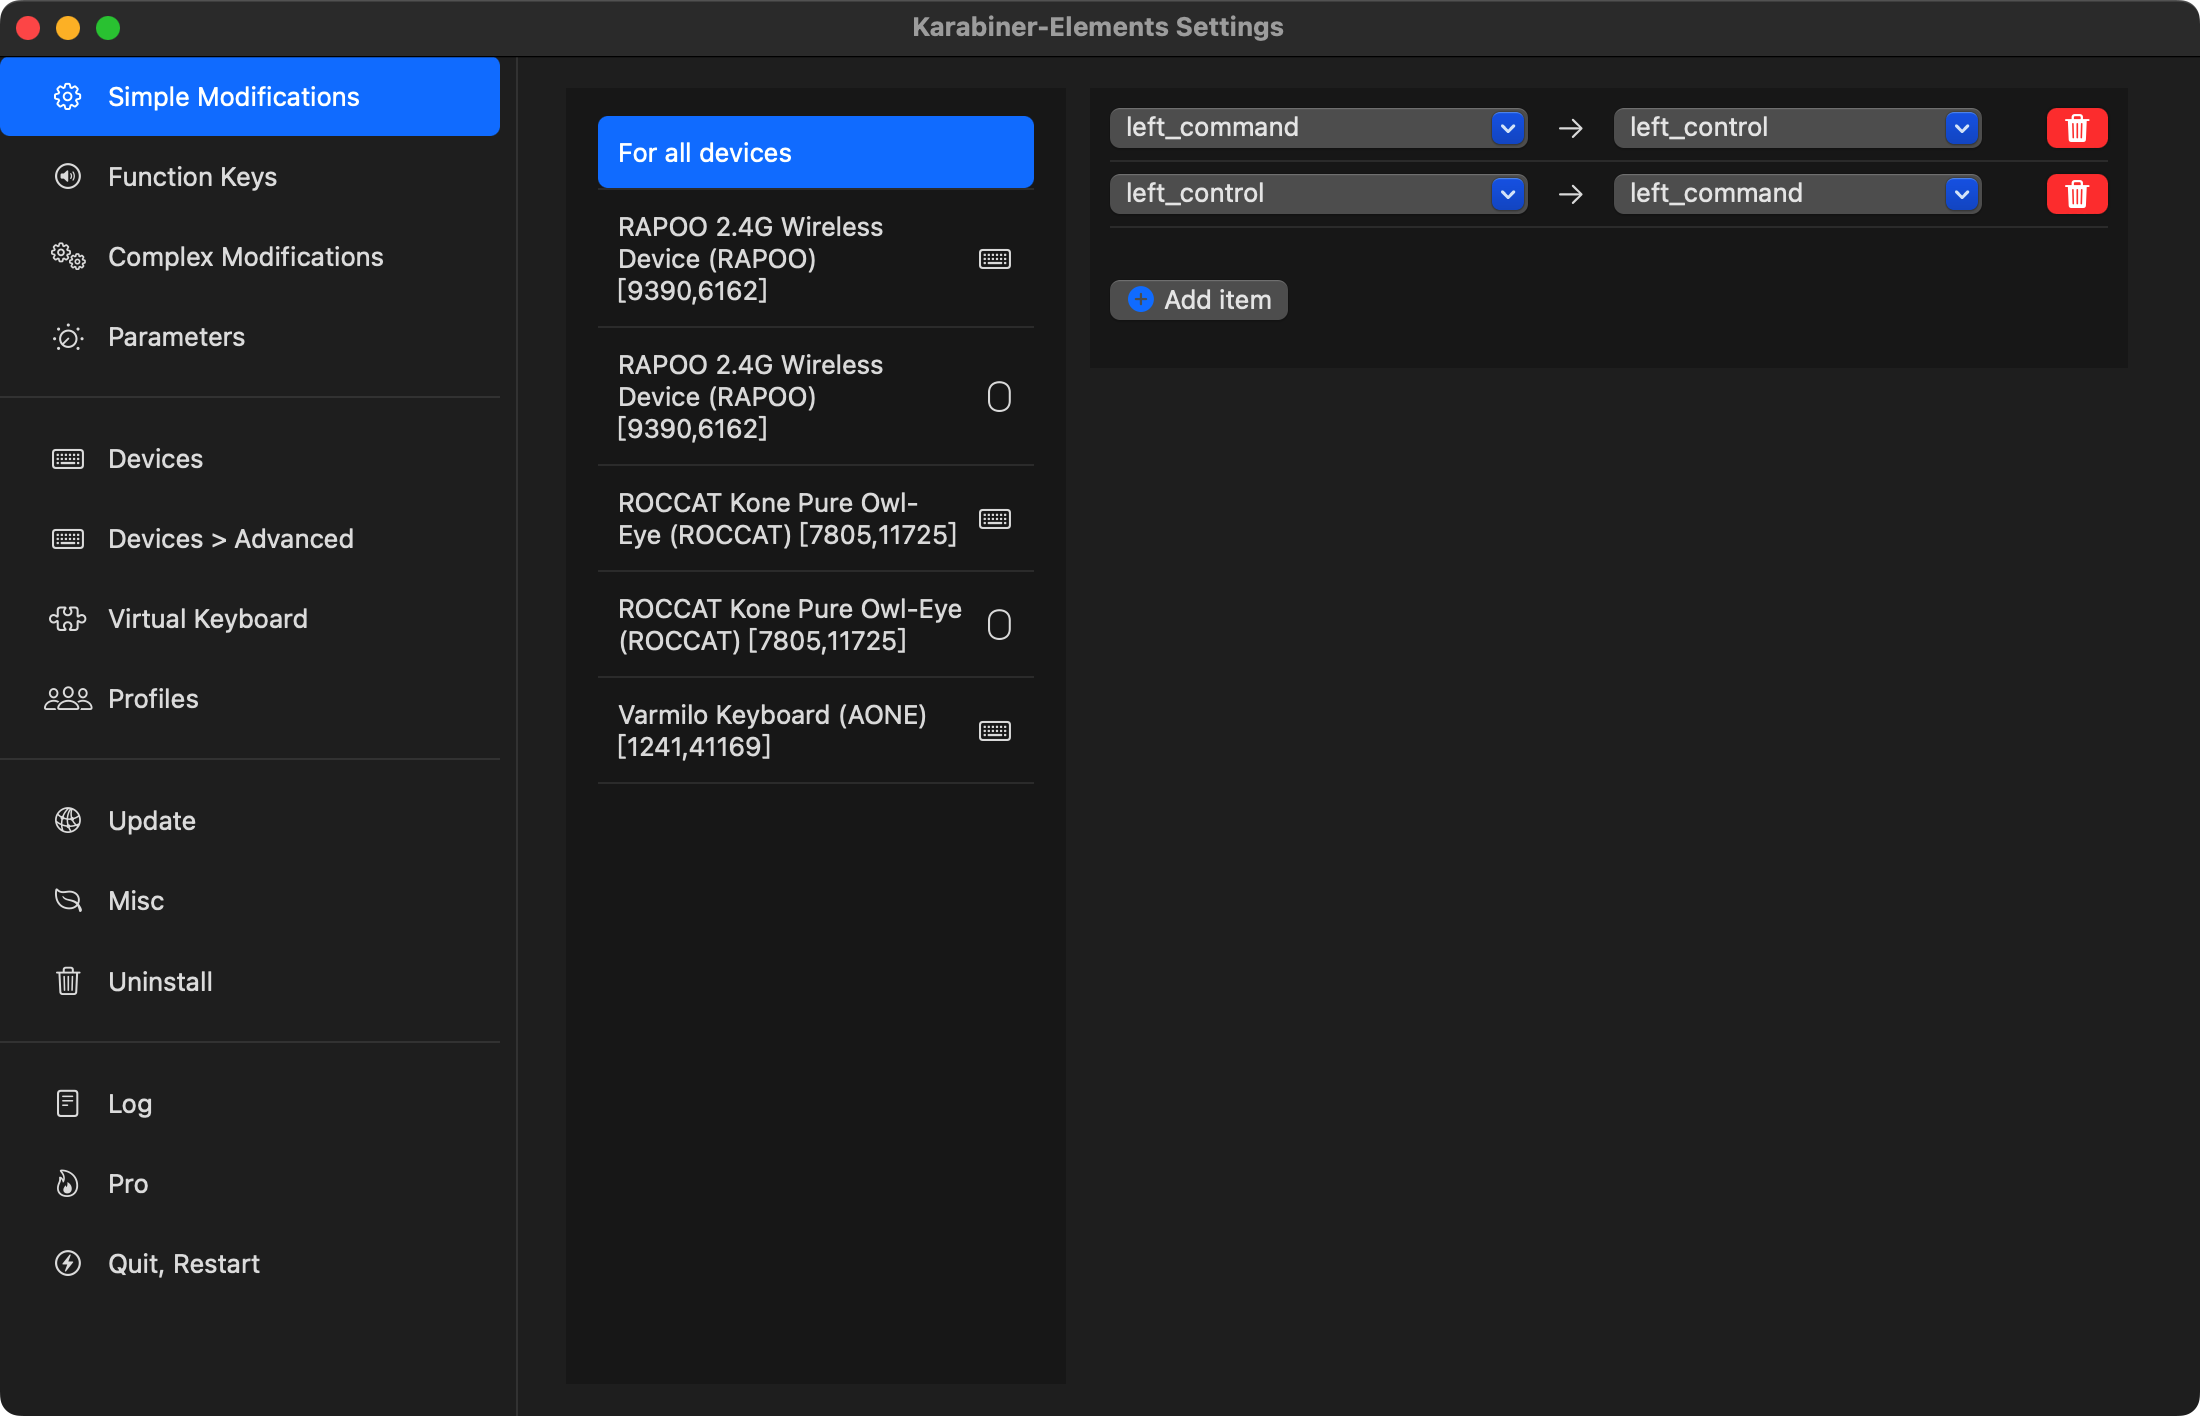Select ROCCAT Kone Pure Owl-Eye keyboard entry
The image size is (2200, 1416).
pos(816,519)
